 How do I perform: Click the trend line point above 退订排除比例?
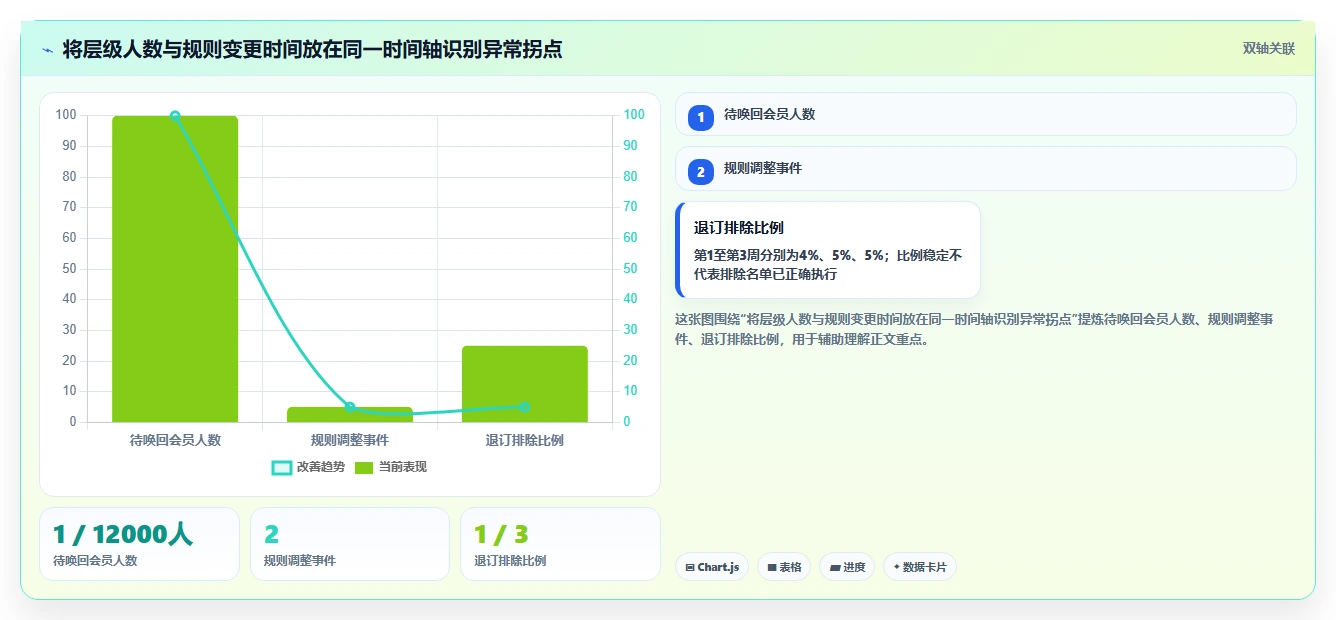pos(525,407)
